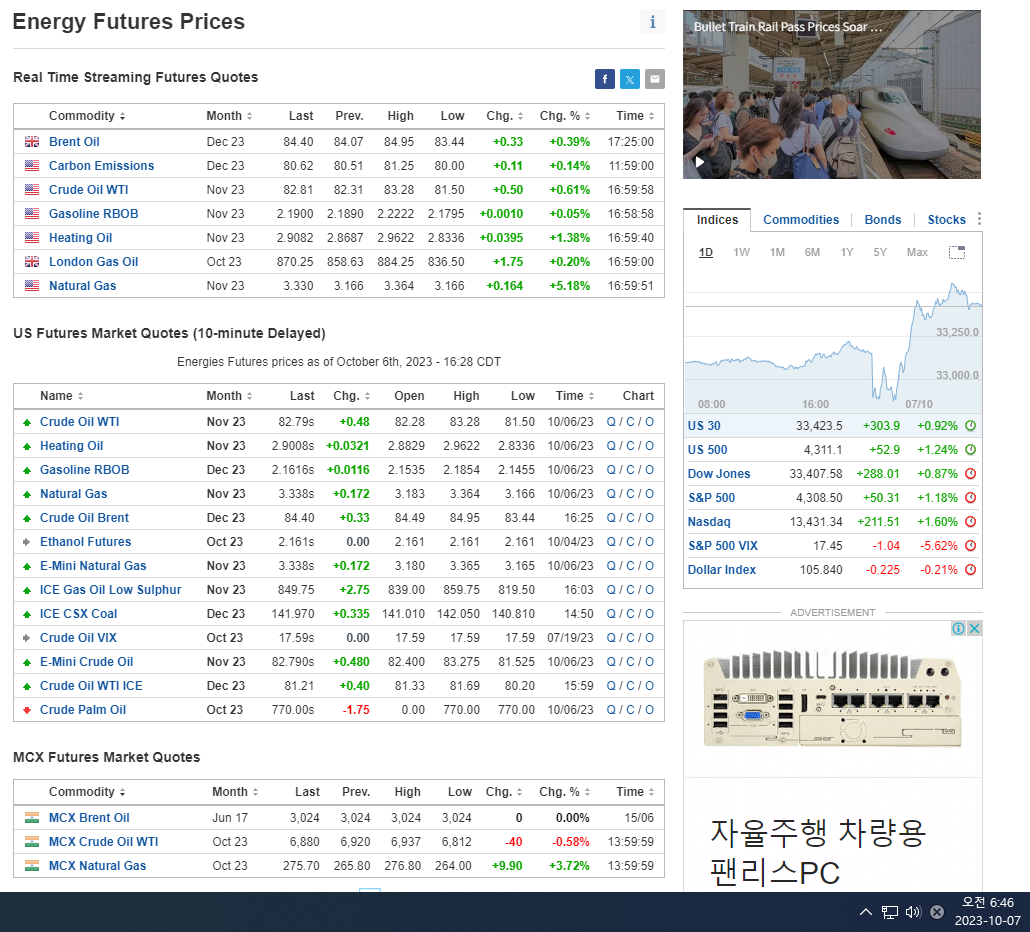The height and width of the screenshot is (932, 1030).
Task: Share quotes on Facebook
Action: [605, 79]
